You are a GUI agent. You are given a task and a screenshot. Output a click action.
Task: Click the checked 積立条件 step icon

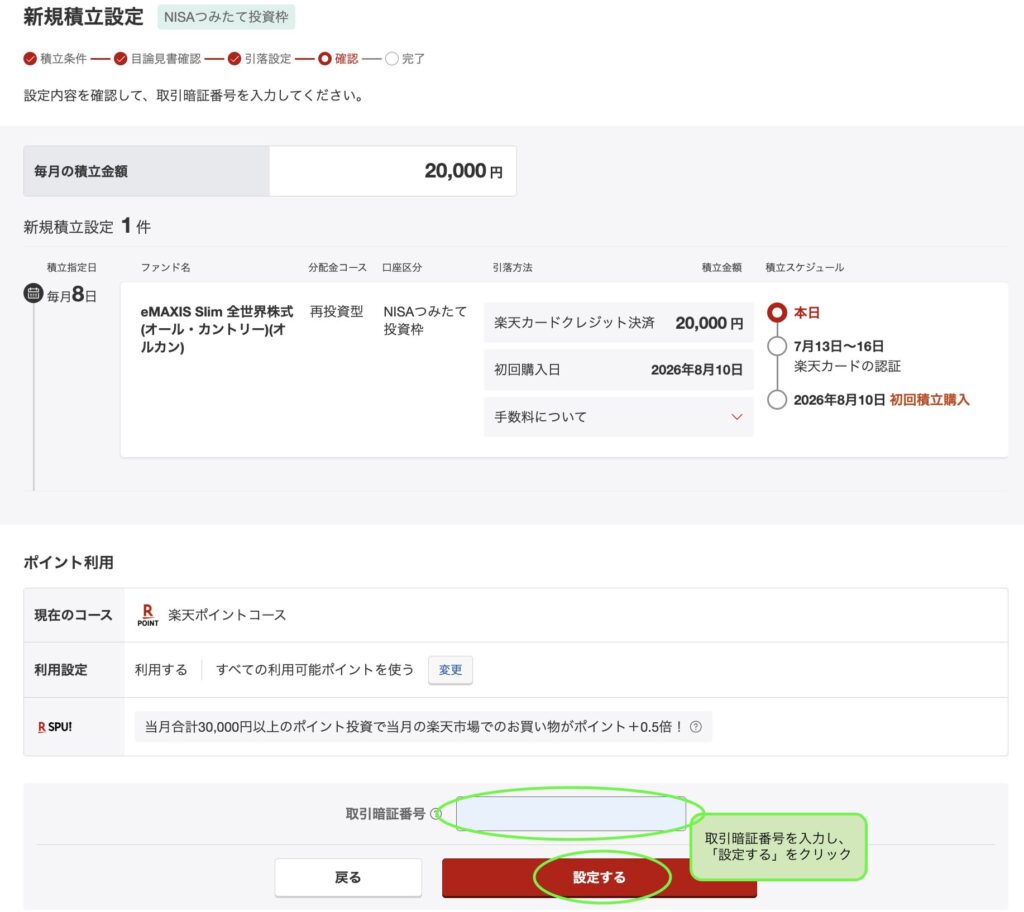[30, 59]
